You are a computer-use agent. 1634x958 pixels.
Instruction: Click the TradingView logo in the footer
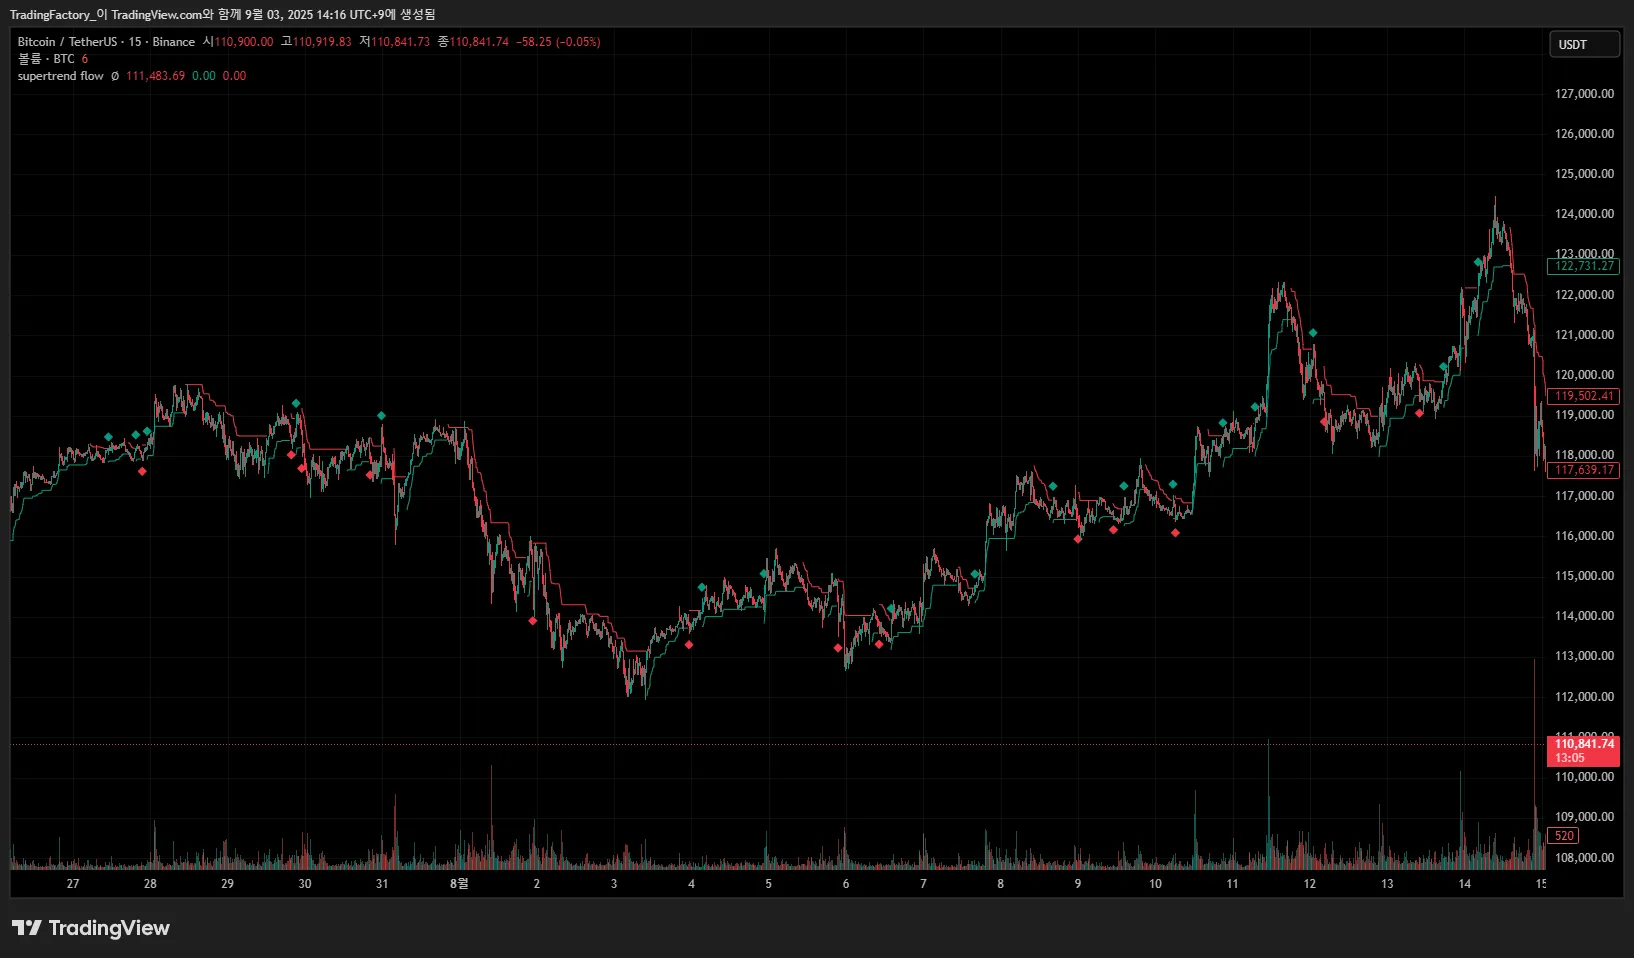91,928
